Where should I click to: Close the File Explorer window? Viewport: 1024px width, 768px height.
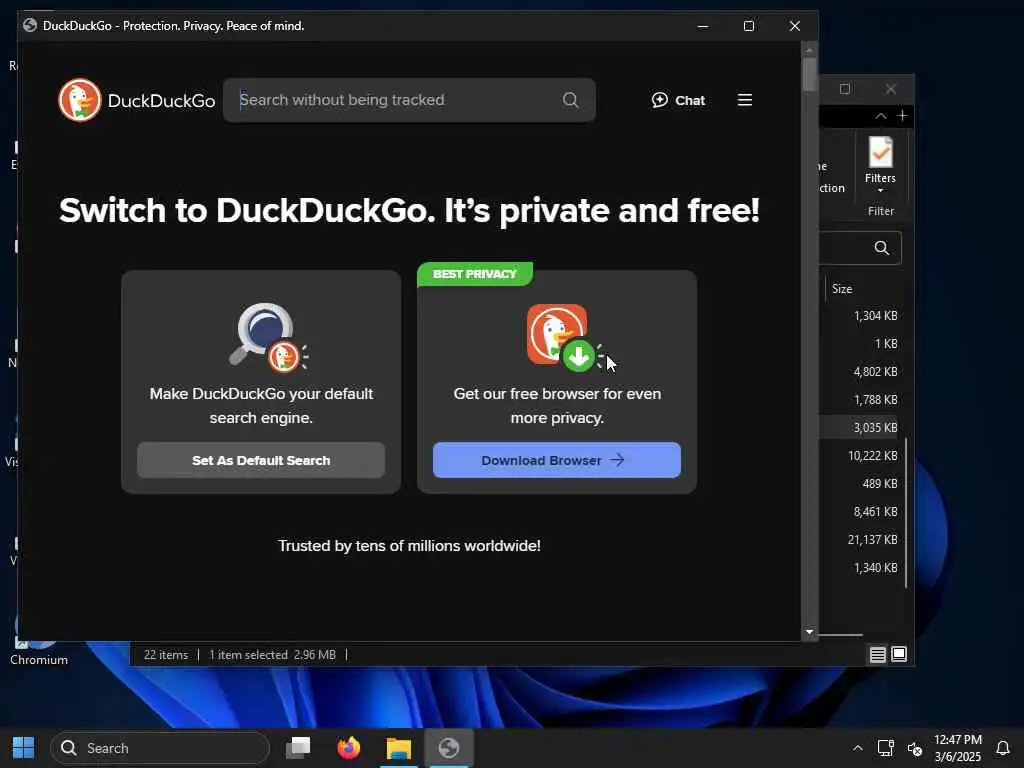891,89
